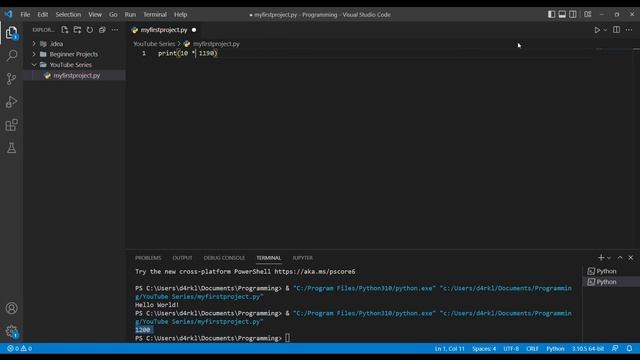Screen dimensions: 640x360
Task: Click line 1 code print statement
Action: click(x=188, y=53)
